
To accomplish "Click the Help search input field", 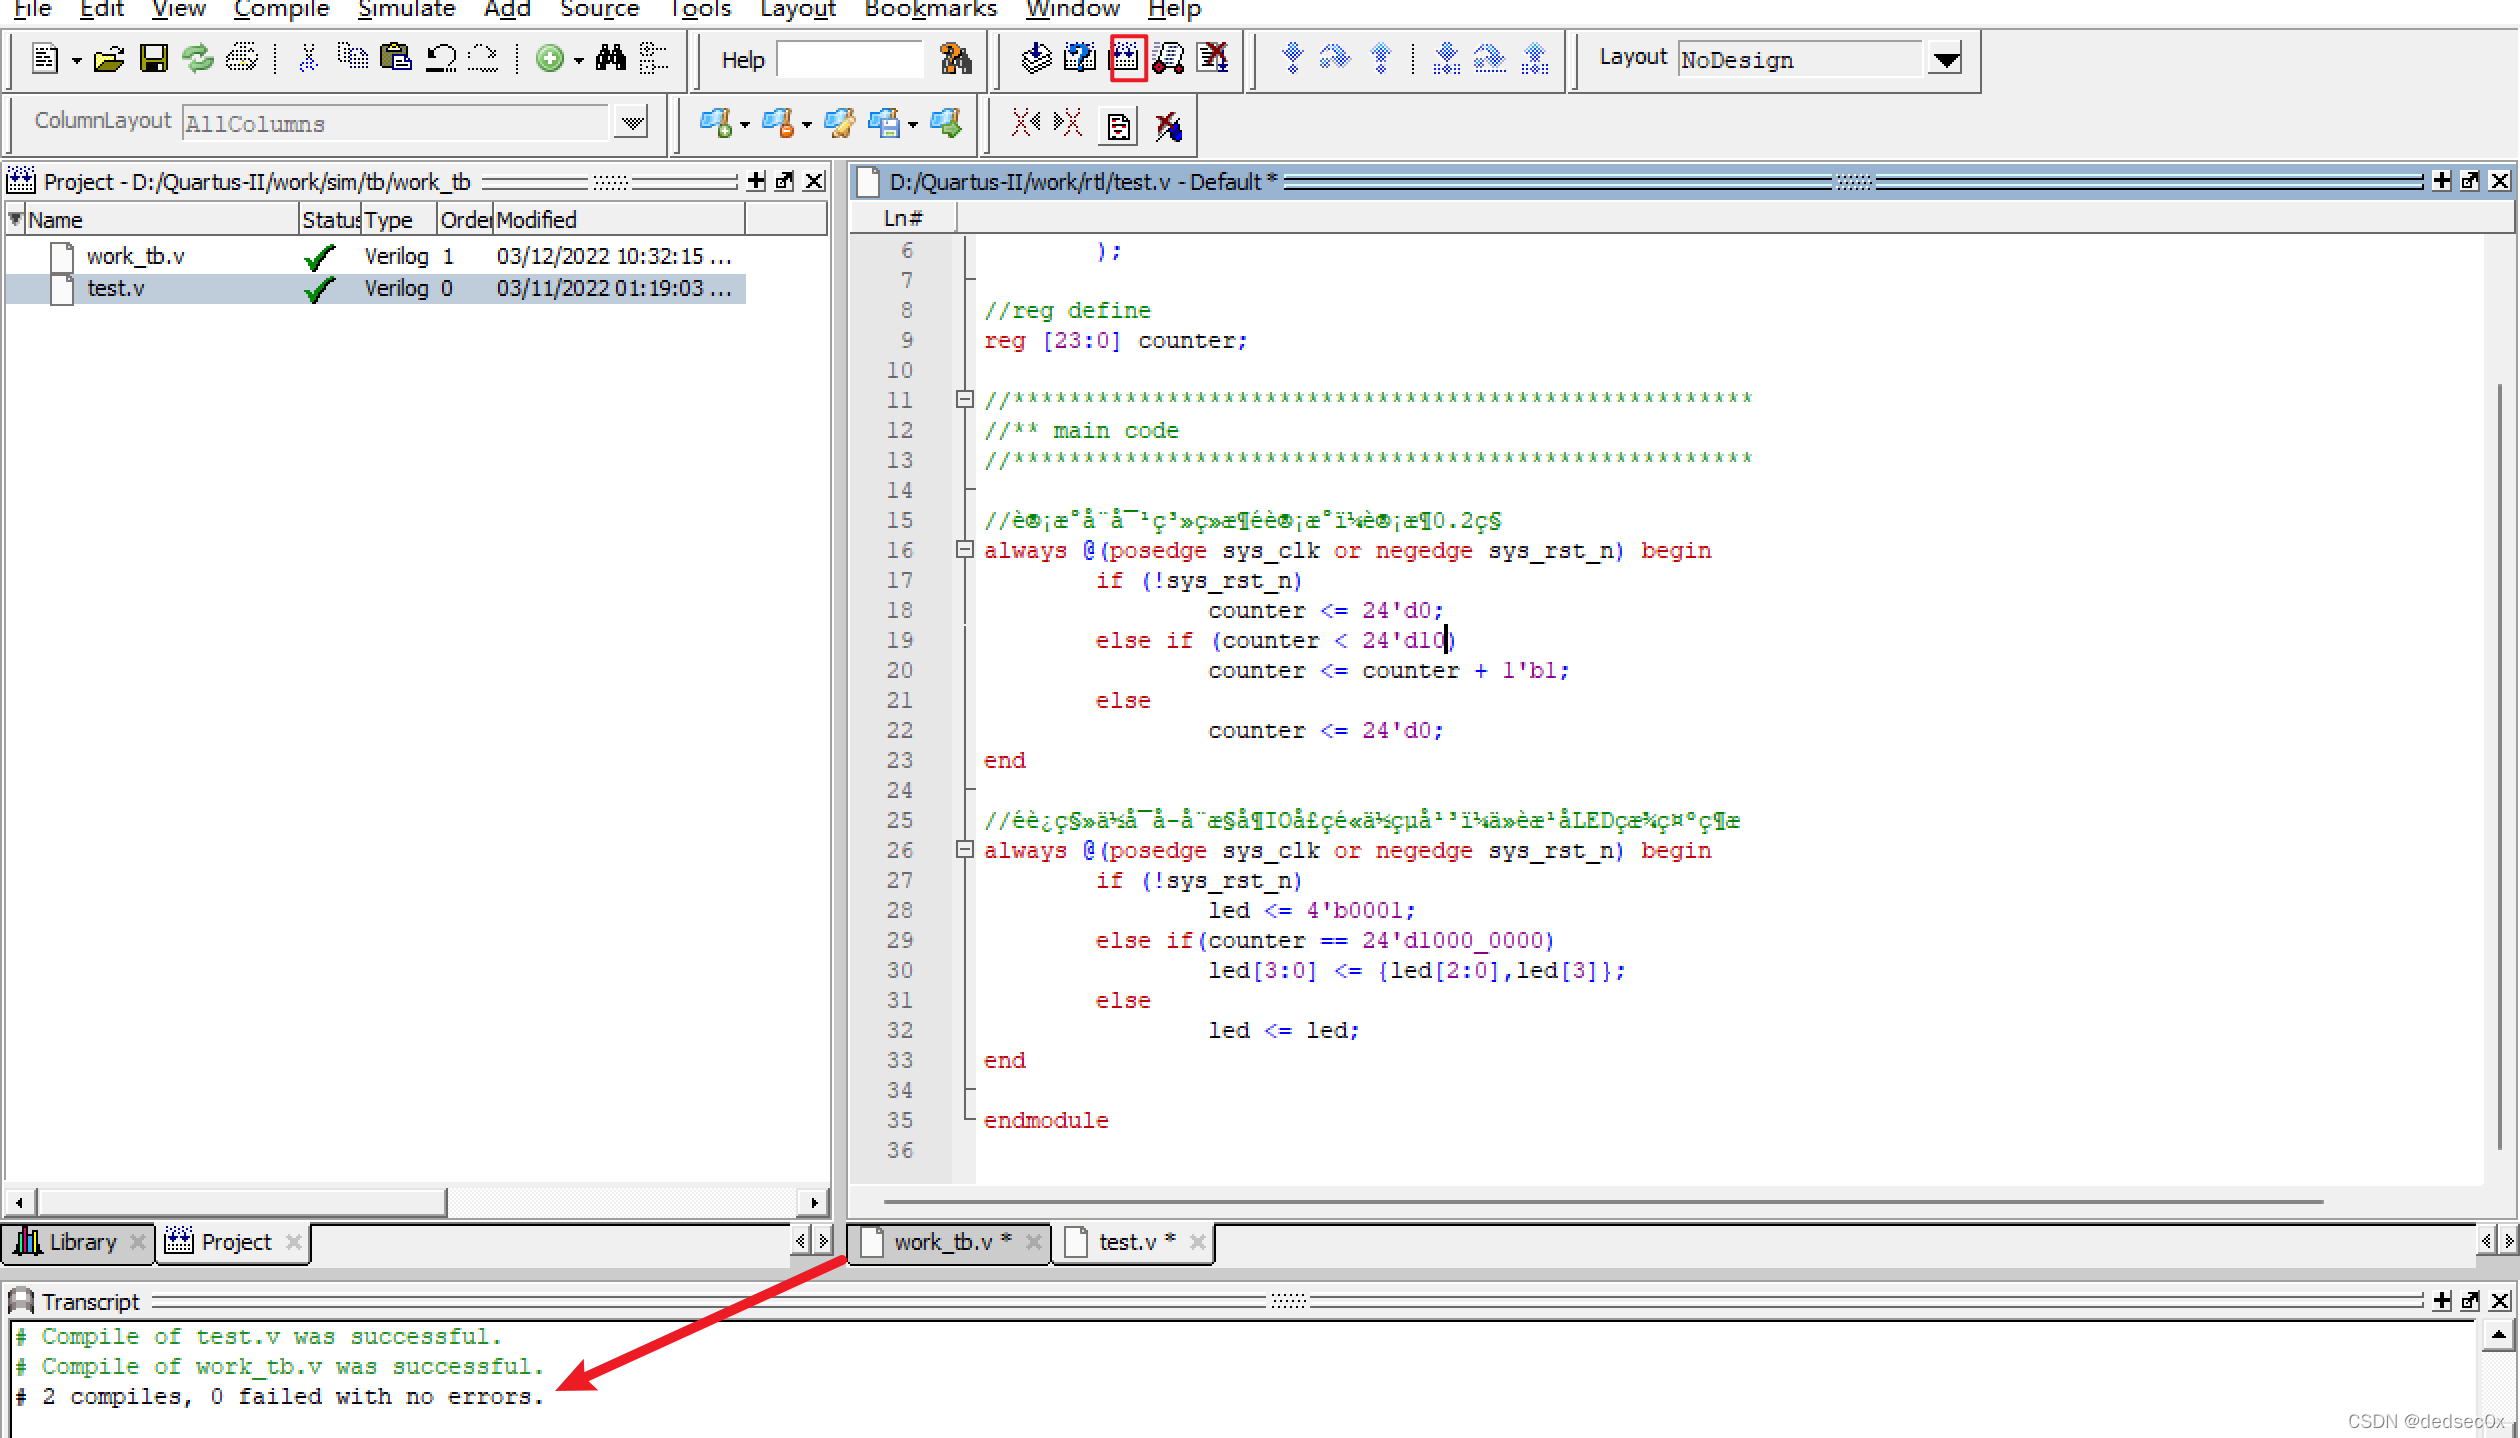I will pos(849,60).
